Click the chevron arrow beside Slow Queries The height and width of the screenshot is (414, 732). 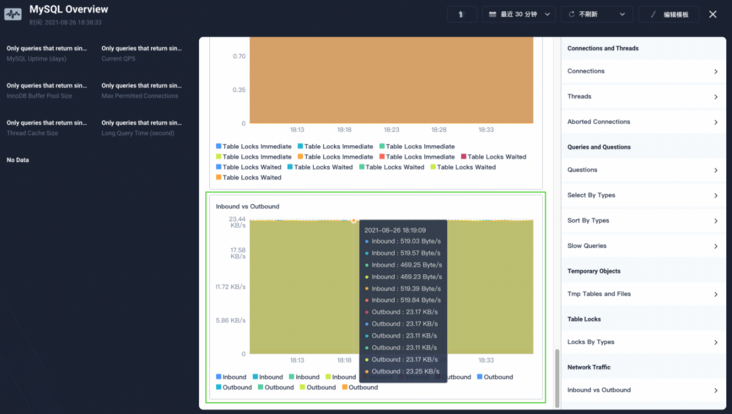716,246
